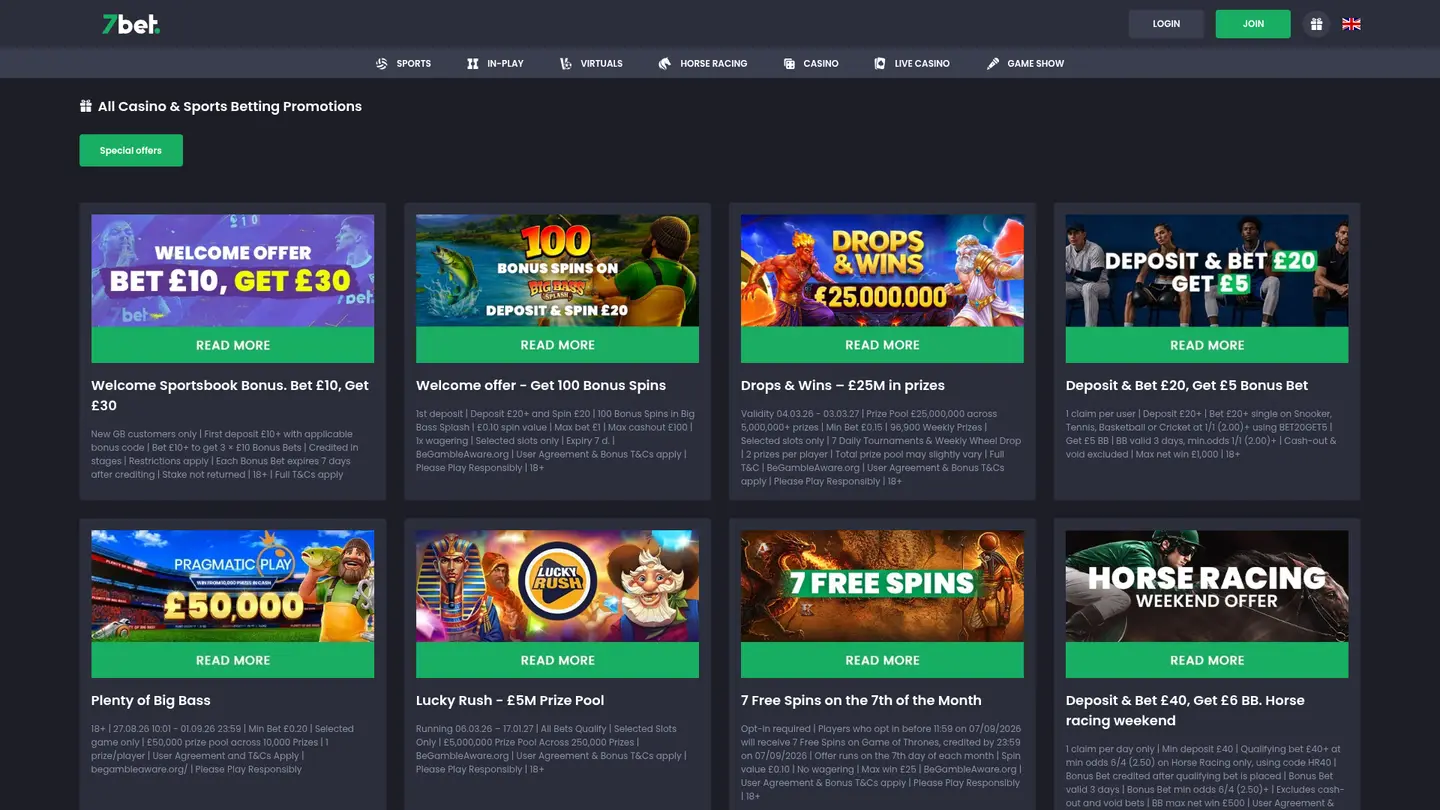Click the 7bet logo
Image resolution: width=1440 pixels, height=810 pixels.
point(131,24)
